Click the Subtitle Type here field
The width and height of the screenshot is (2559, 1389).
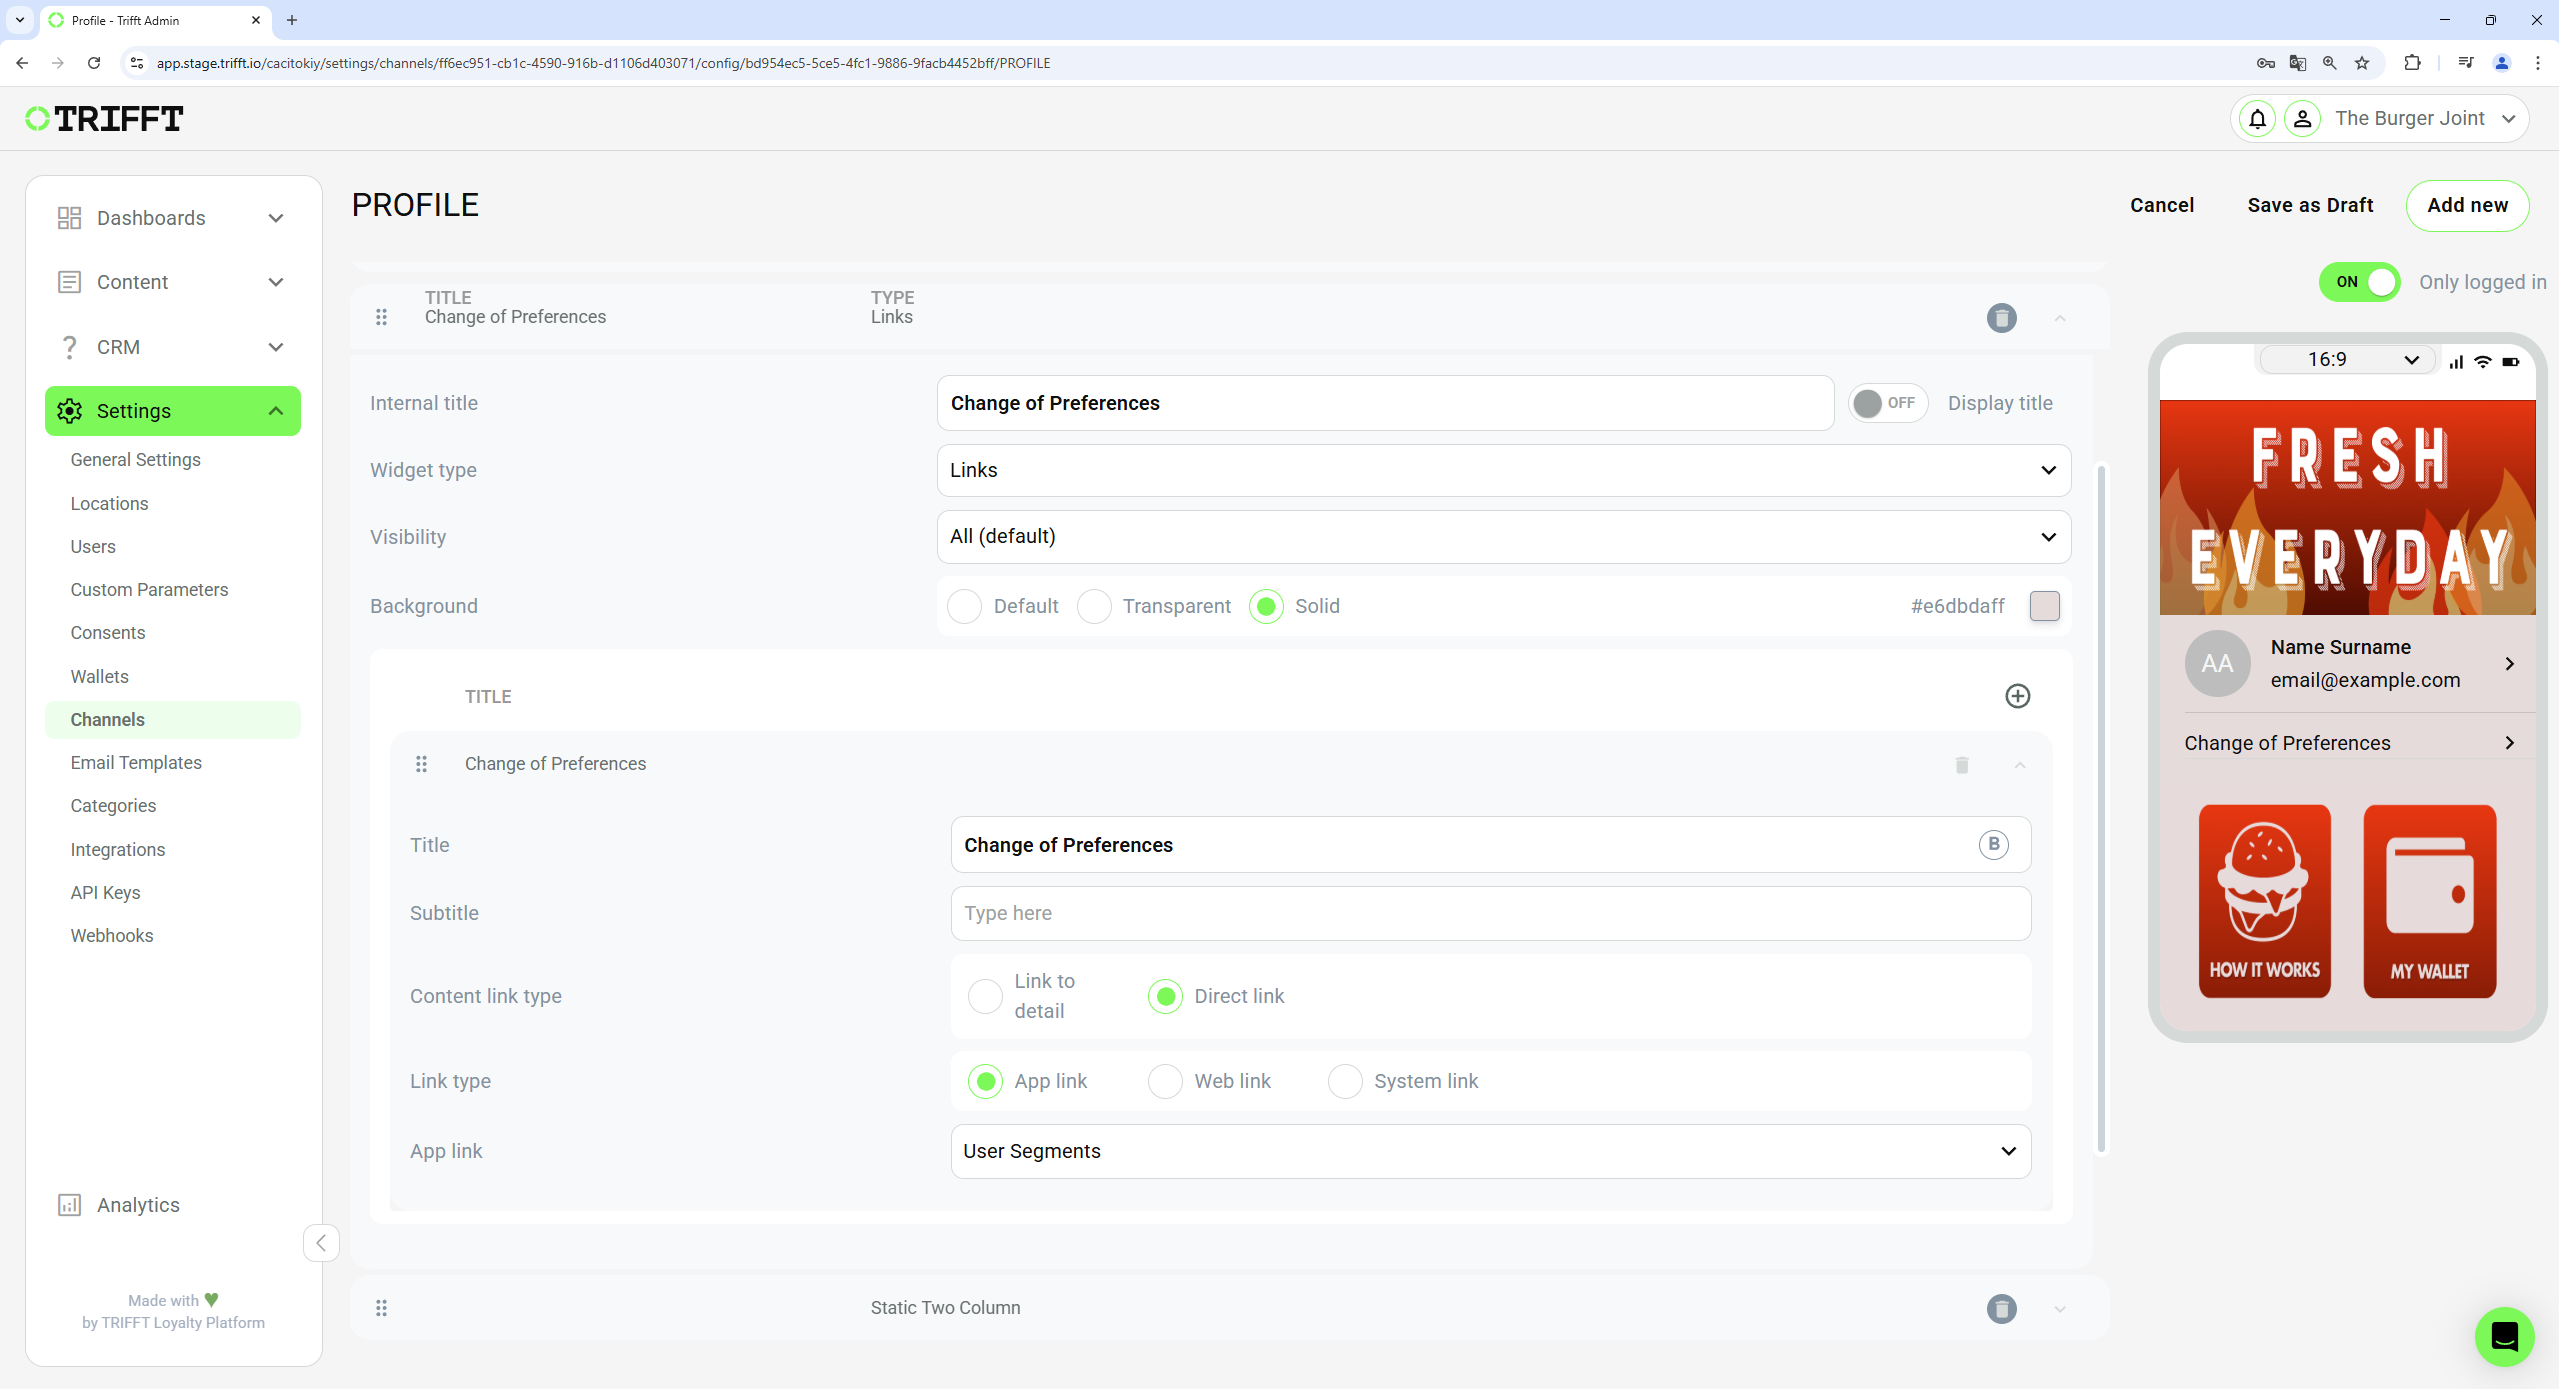tap(1490, 913)
